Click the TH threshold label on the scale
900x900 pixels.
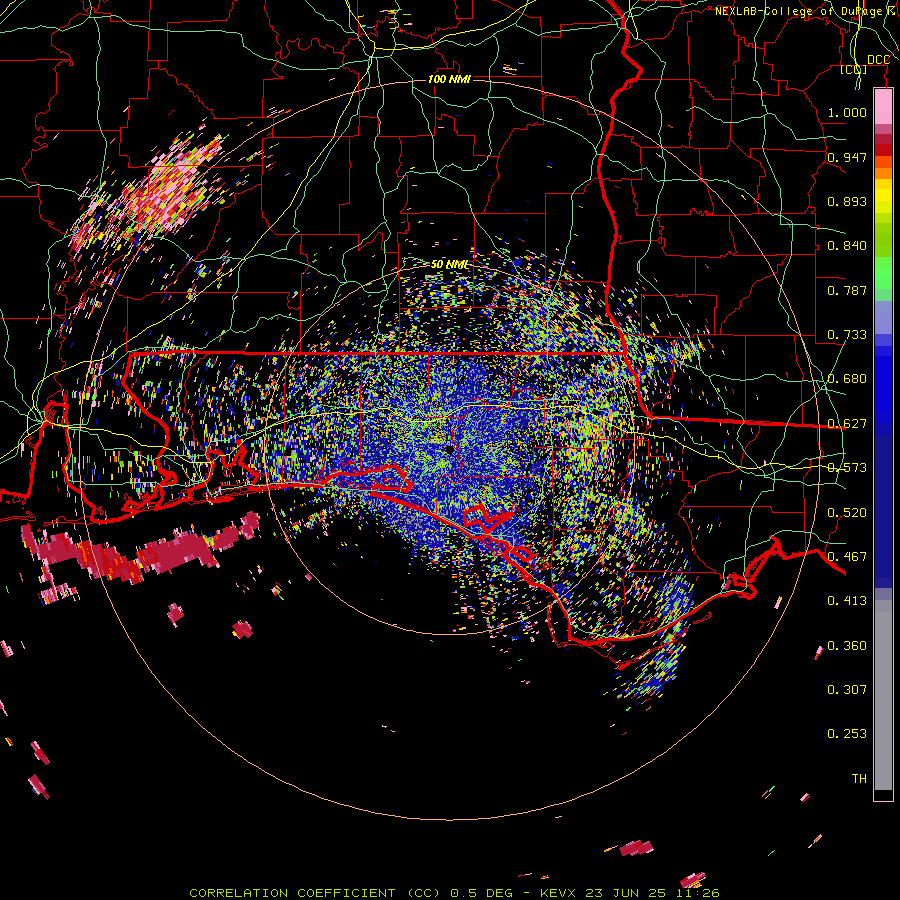coord(859,779)
